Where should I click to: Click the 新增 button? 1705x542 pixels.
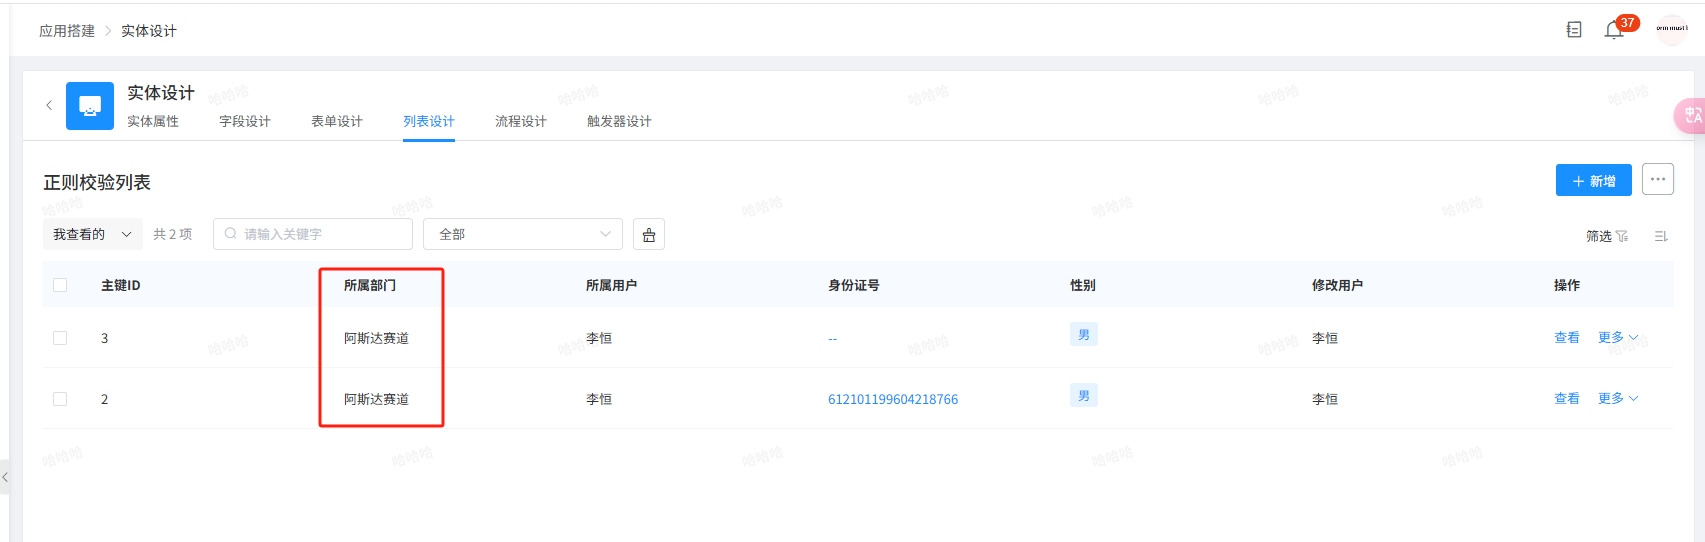pos(1594,180)
